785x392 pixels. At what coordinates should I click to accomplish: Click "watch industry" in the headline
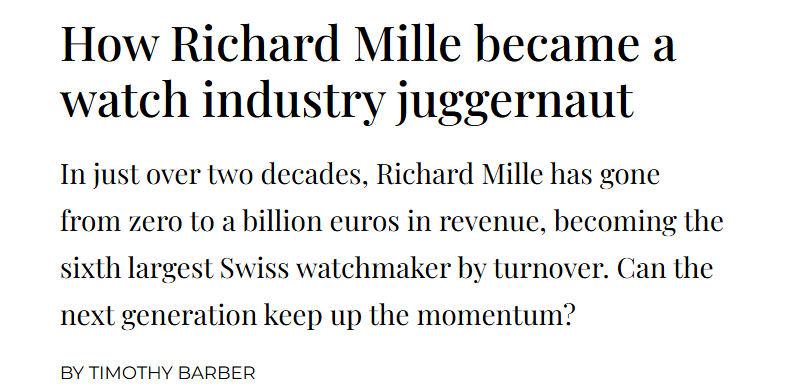coord(223,100)
